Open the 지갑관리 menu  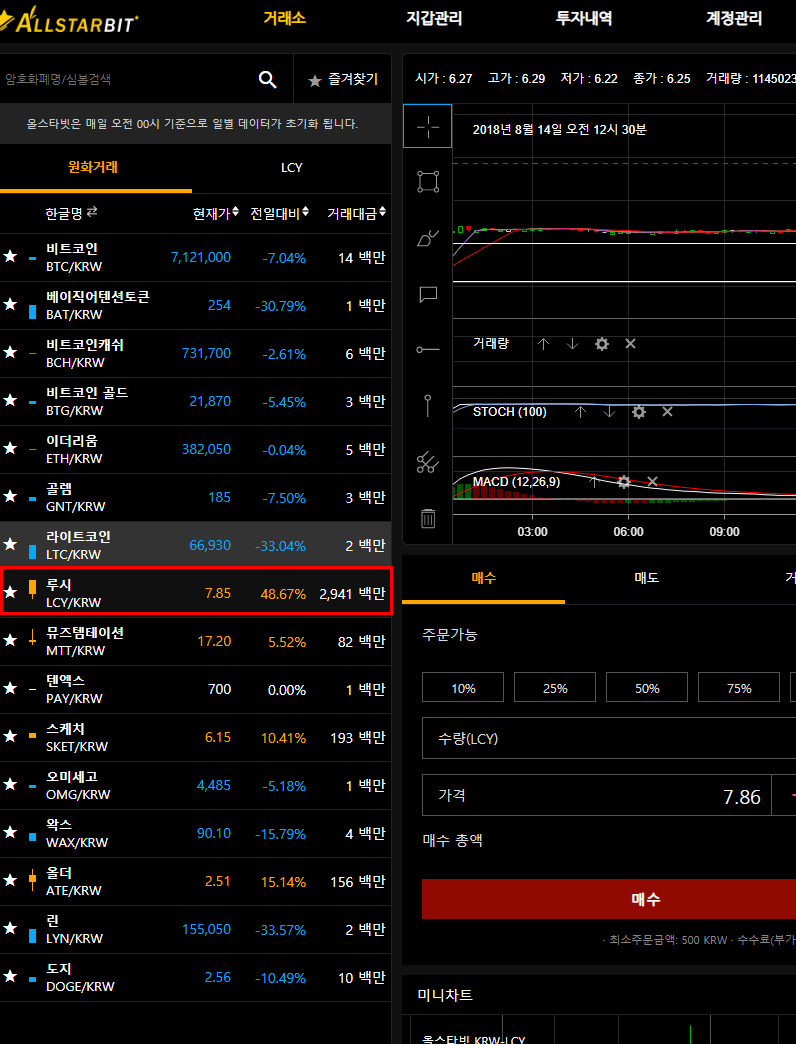(x=434, y=19)
